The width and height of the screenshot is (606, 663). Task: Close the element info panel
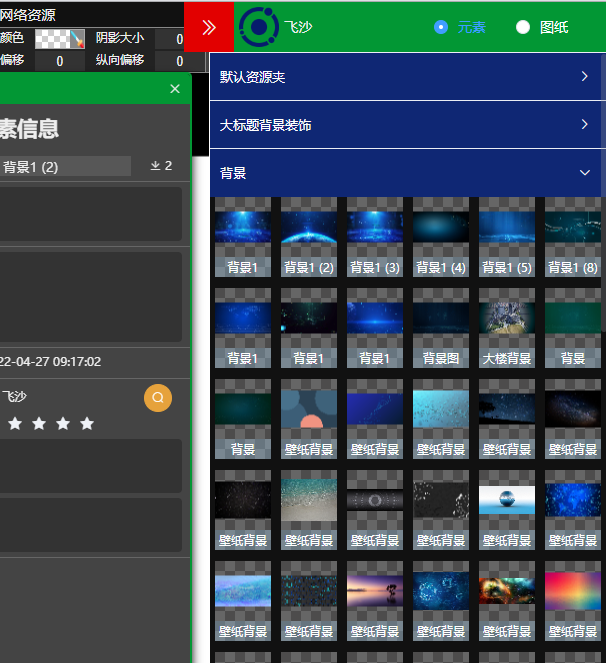pos(175,89)
